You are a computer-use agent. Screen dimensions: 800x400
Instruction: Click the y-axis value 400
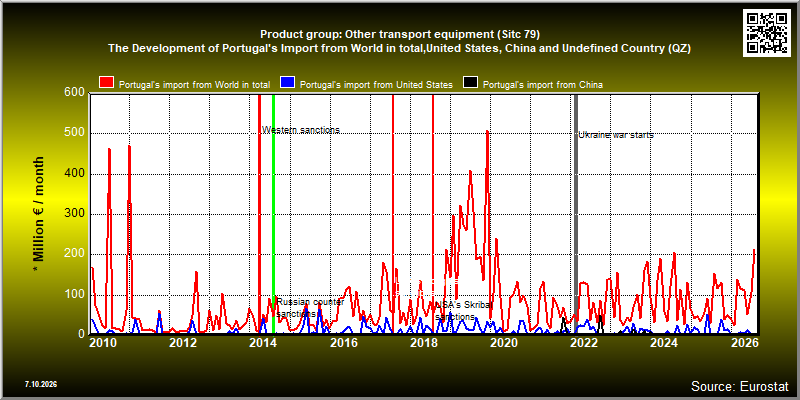click(74, 173)
